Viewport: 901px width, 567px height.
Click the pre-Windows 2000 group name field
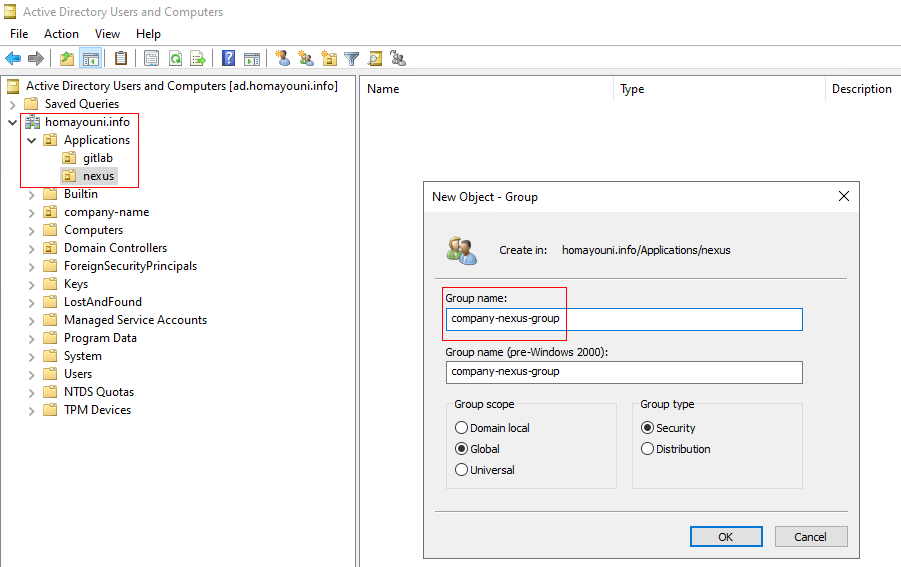coord(624,372)
